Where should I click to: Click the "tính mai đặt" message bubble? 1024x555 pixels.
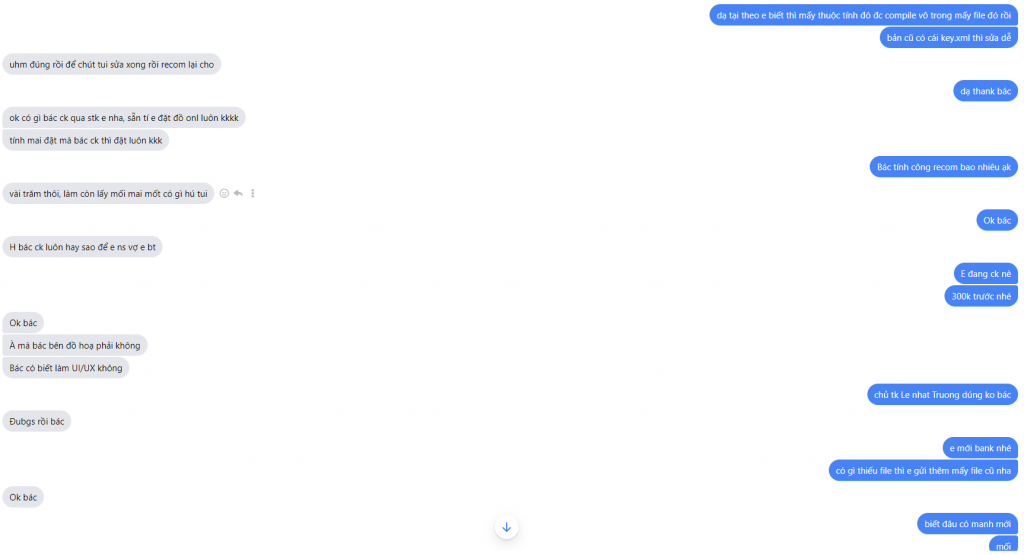click(x=85, y=140)
